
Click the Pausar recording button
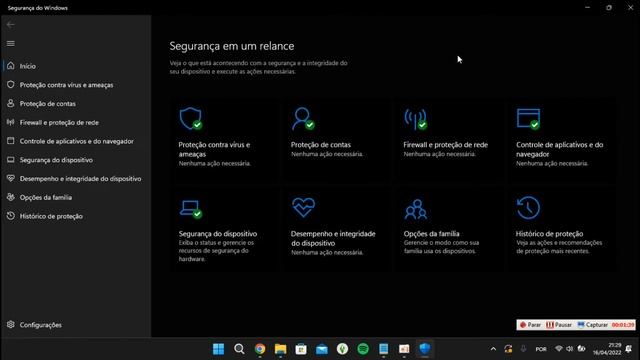point(559,325)
